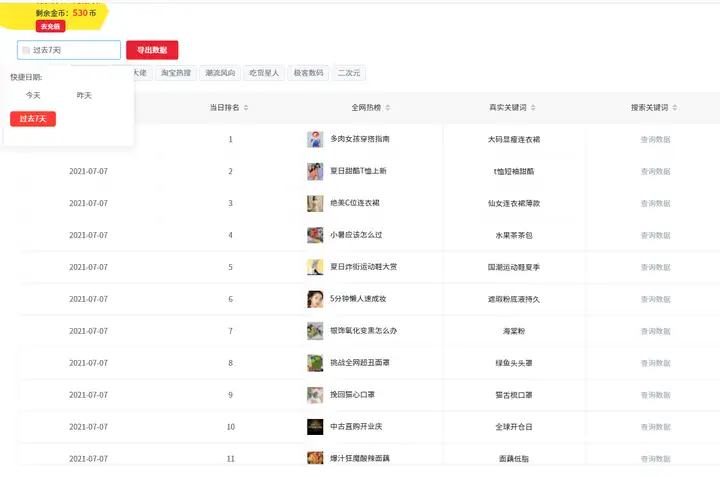Click the 导出数据 export button
This screenshot has width=720, height=477.
coord(152,50)
